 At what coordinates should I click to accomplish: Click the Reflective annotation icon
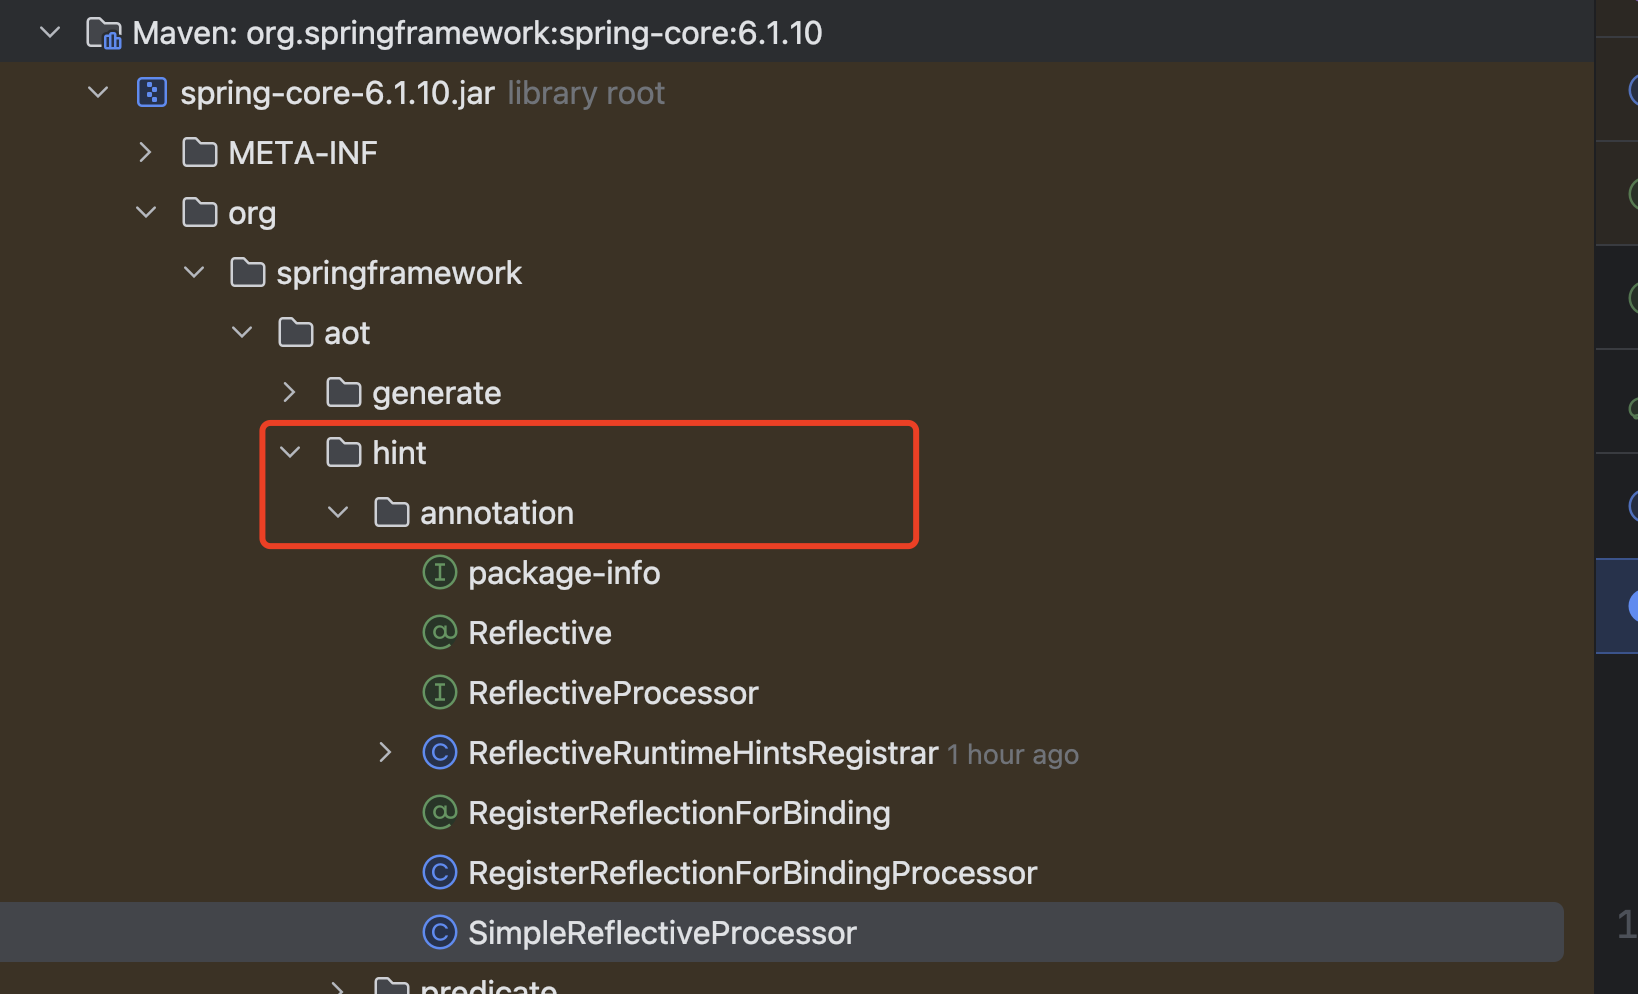(x=440, y=633)
